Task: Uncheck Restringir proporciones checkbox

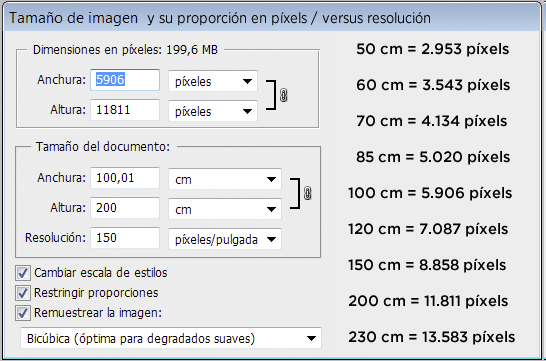Action: 23,293
